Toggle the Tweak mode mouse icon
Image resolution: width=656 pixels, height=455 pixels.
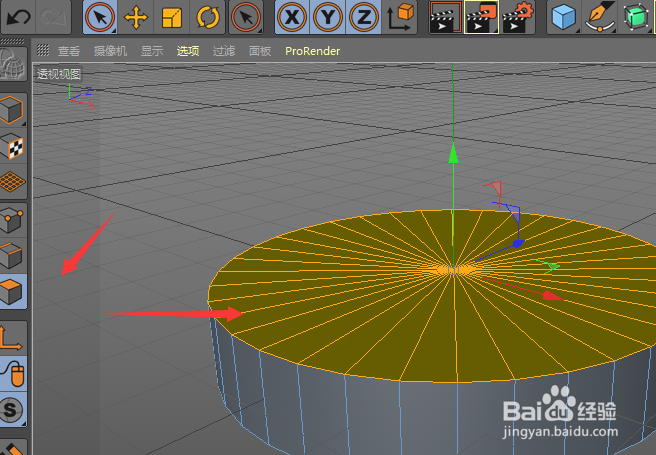tap(13, 373)
